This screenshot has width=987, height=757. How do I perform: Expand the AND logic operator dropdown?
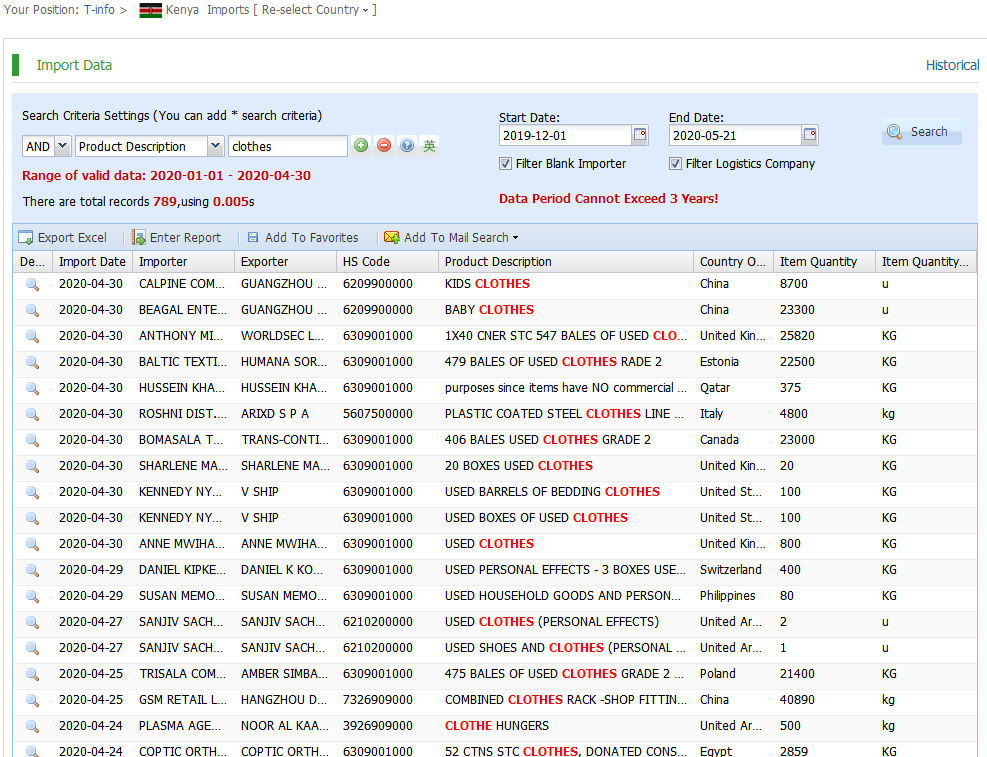[x=62, y=146]
